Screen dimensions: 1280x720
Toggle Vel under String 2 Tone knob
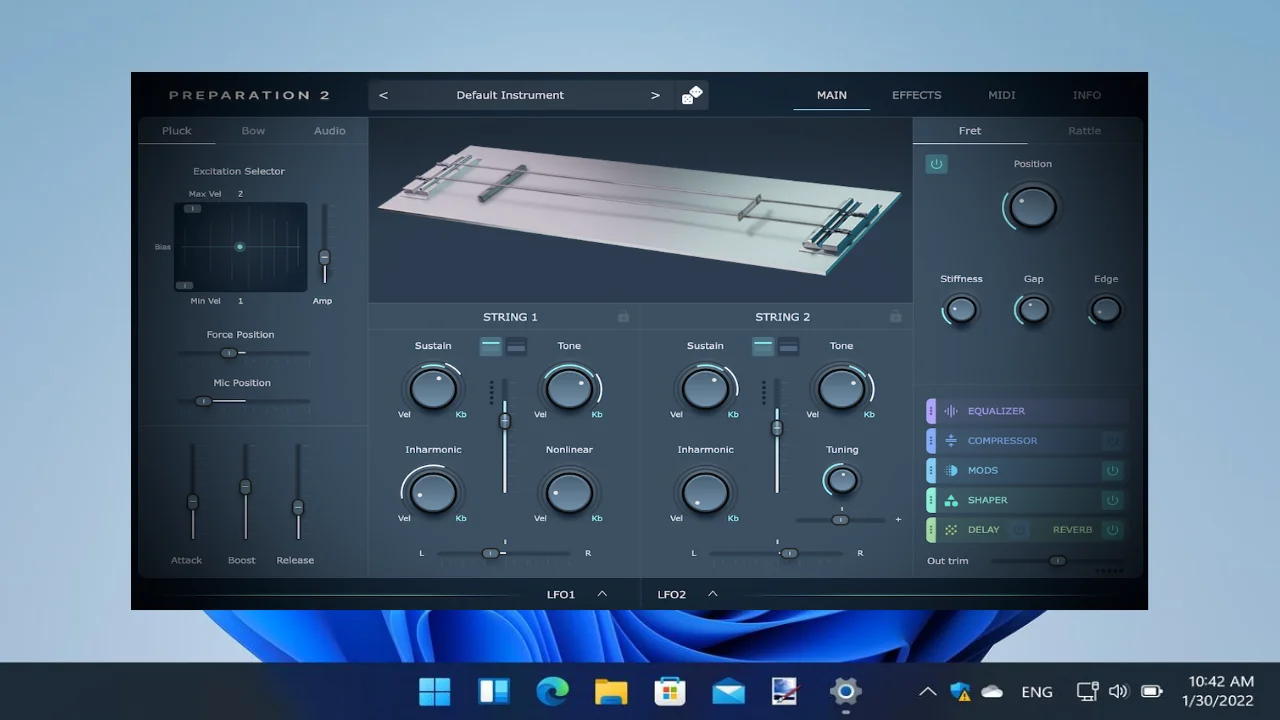point(812,414)
